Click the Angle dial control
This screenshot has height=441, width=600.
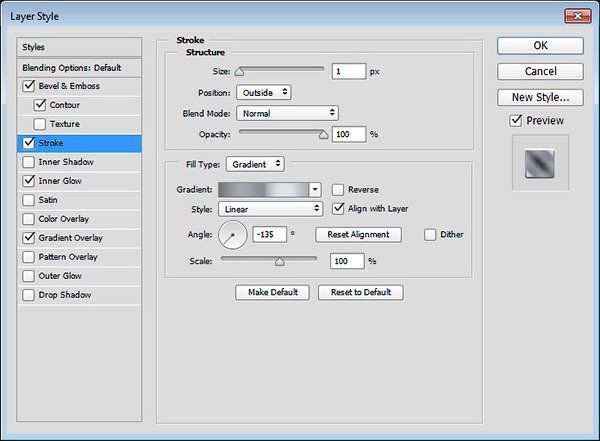pyautogui.click(x=233, y=235)
